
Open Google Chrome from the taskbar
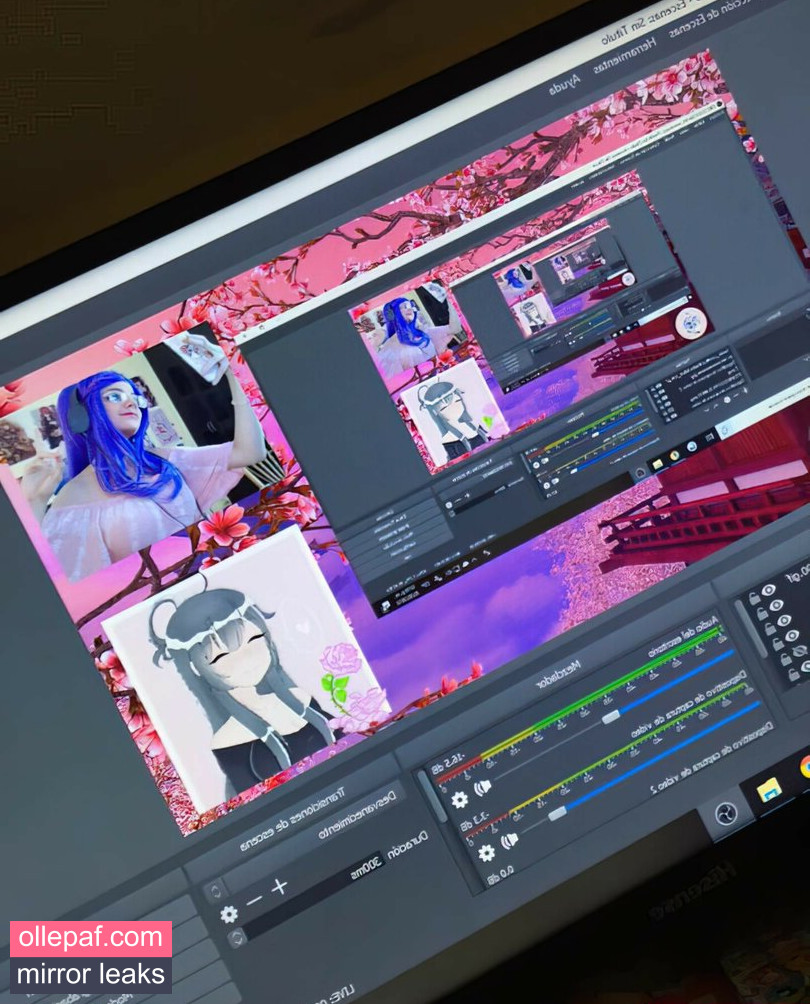[x=804, y=767]
